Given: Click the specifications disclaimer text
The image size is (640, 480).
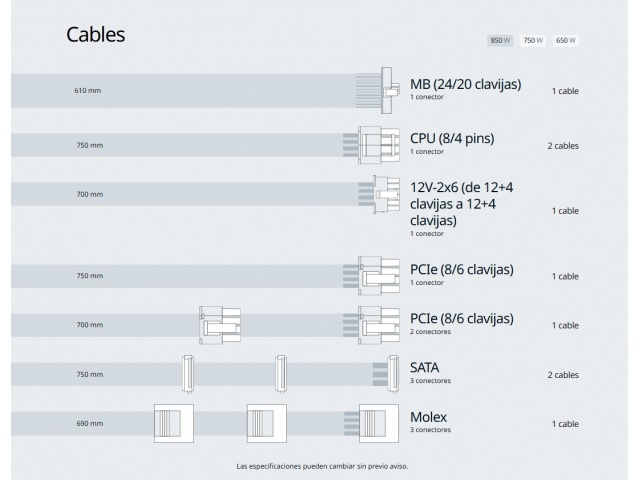Looking at the screenshot, I should [322, 466].
